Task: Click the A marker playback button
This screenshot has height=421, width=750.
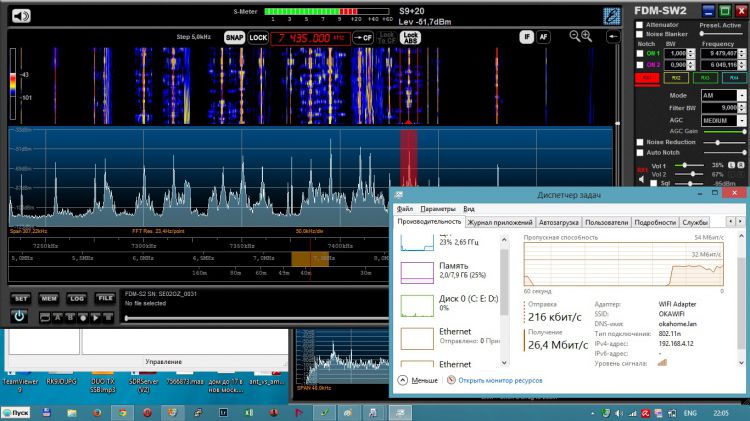Action: [57, 317]
